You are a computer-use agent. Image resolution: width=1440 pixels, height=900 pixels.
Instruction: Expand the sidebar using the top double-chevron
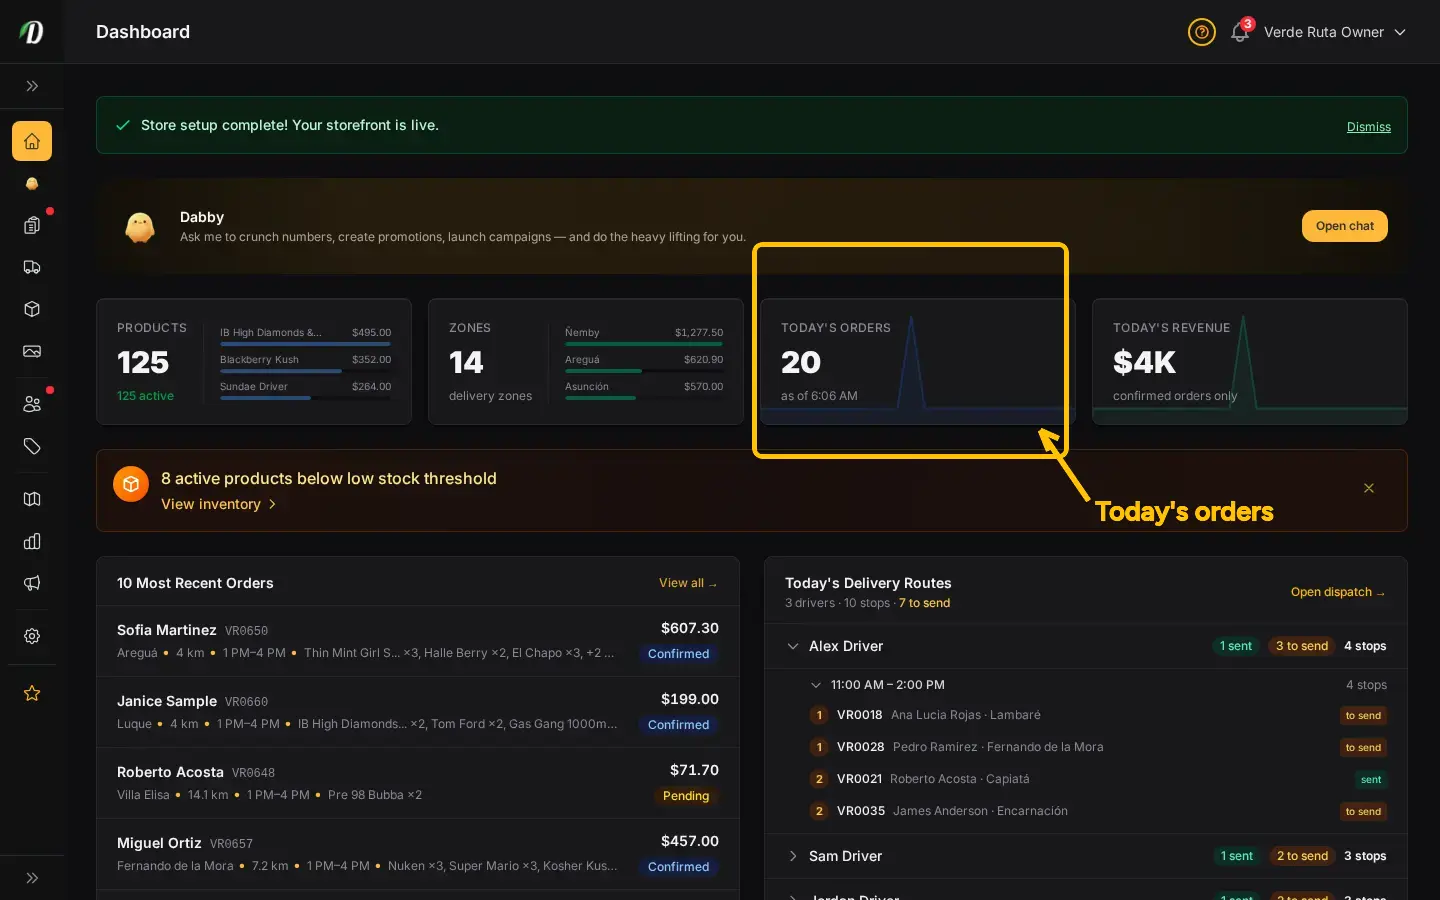pos(32,86)
